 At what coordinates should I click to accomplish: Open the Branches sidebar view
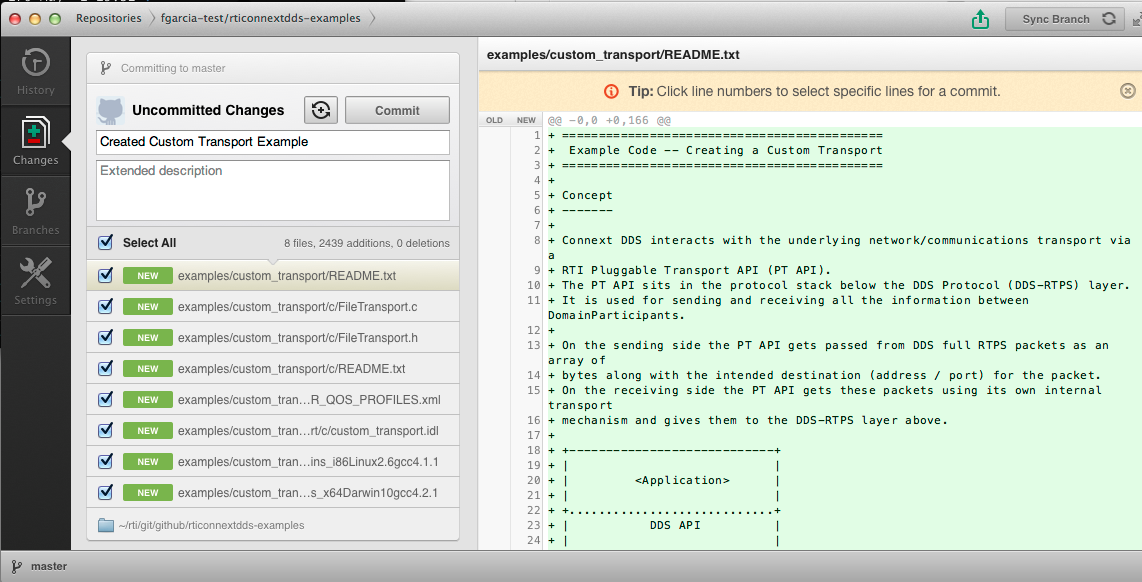(x=35, y=211)
